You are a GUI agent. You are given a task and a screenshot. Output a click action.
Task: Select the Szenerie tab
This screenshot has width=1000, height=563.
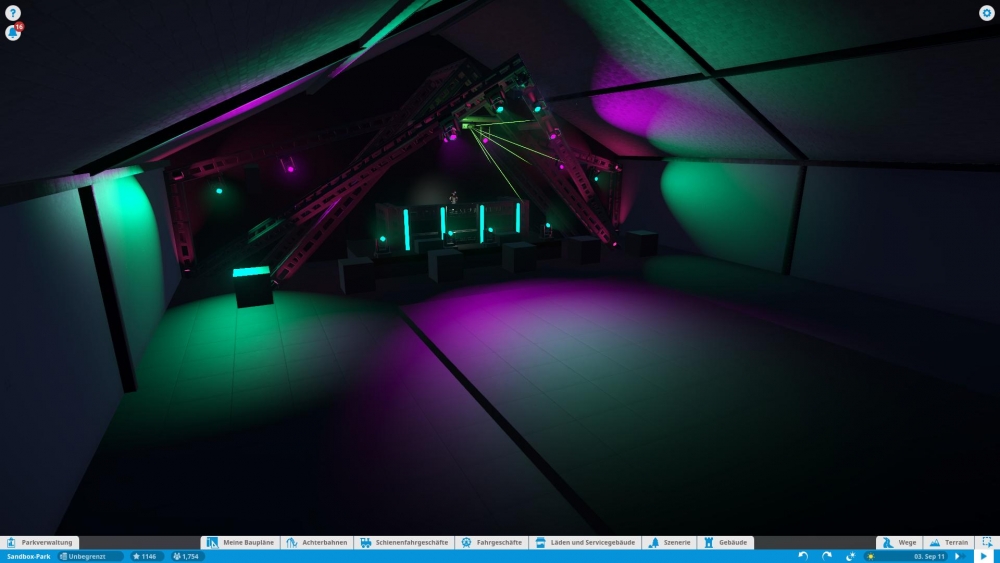point(669,543)
